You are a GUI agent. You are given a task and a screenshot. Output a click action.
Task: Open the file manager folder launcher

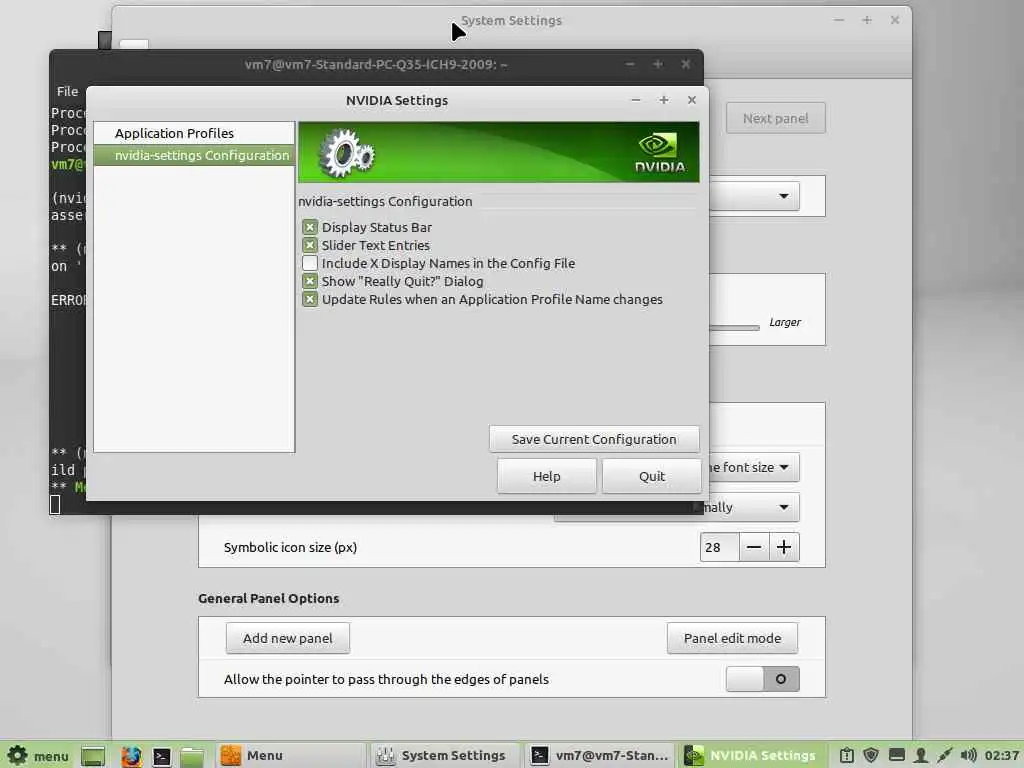192,756
